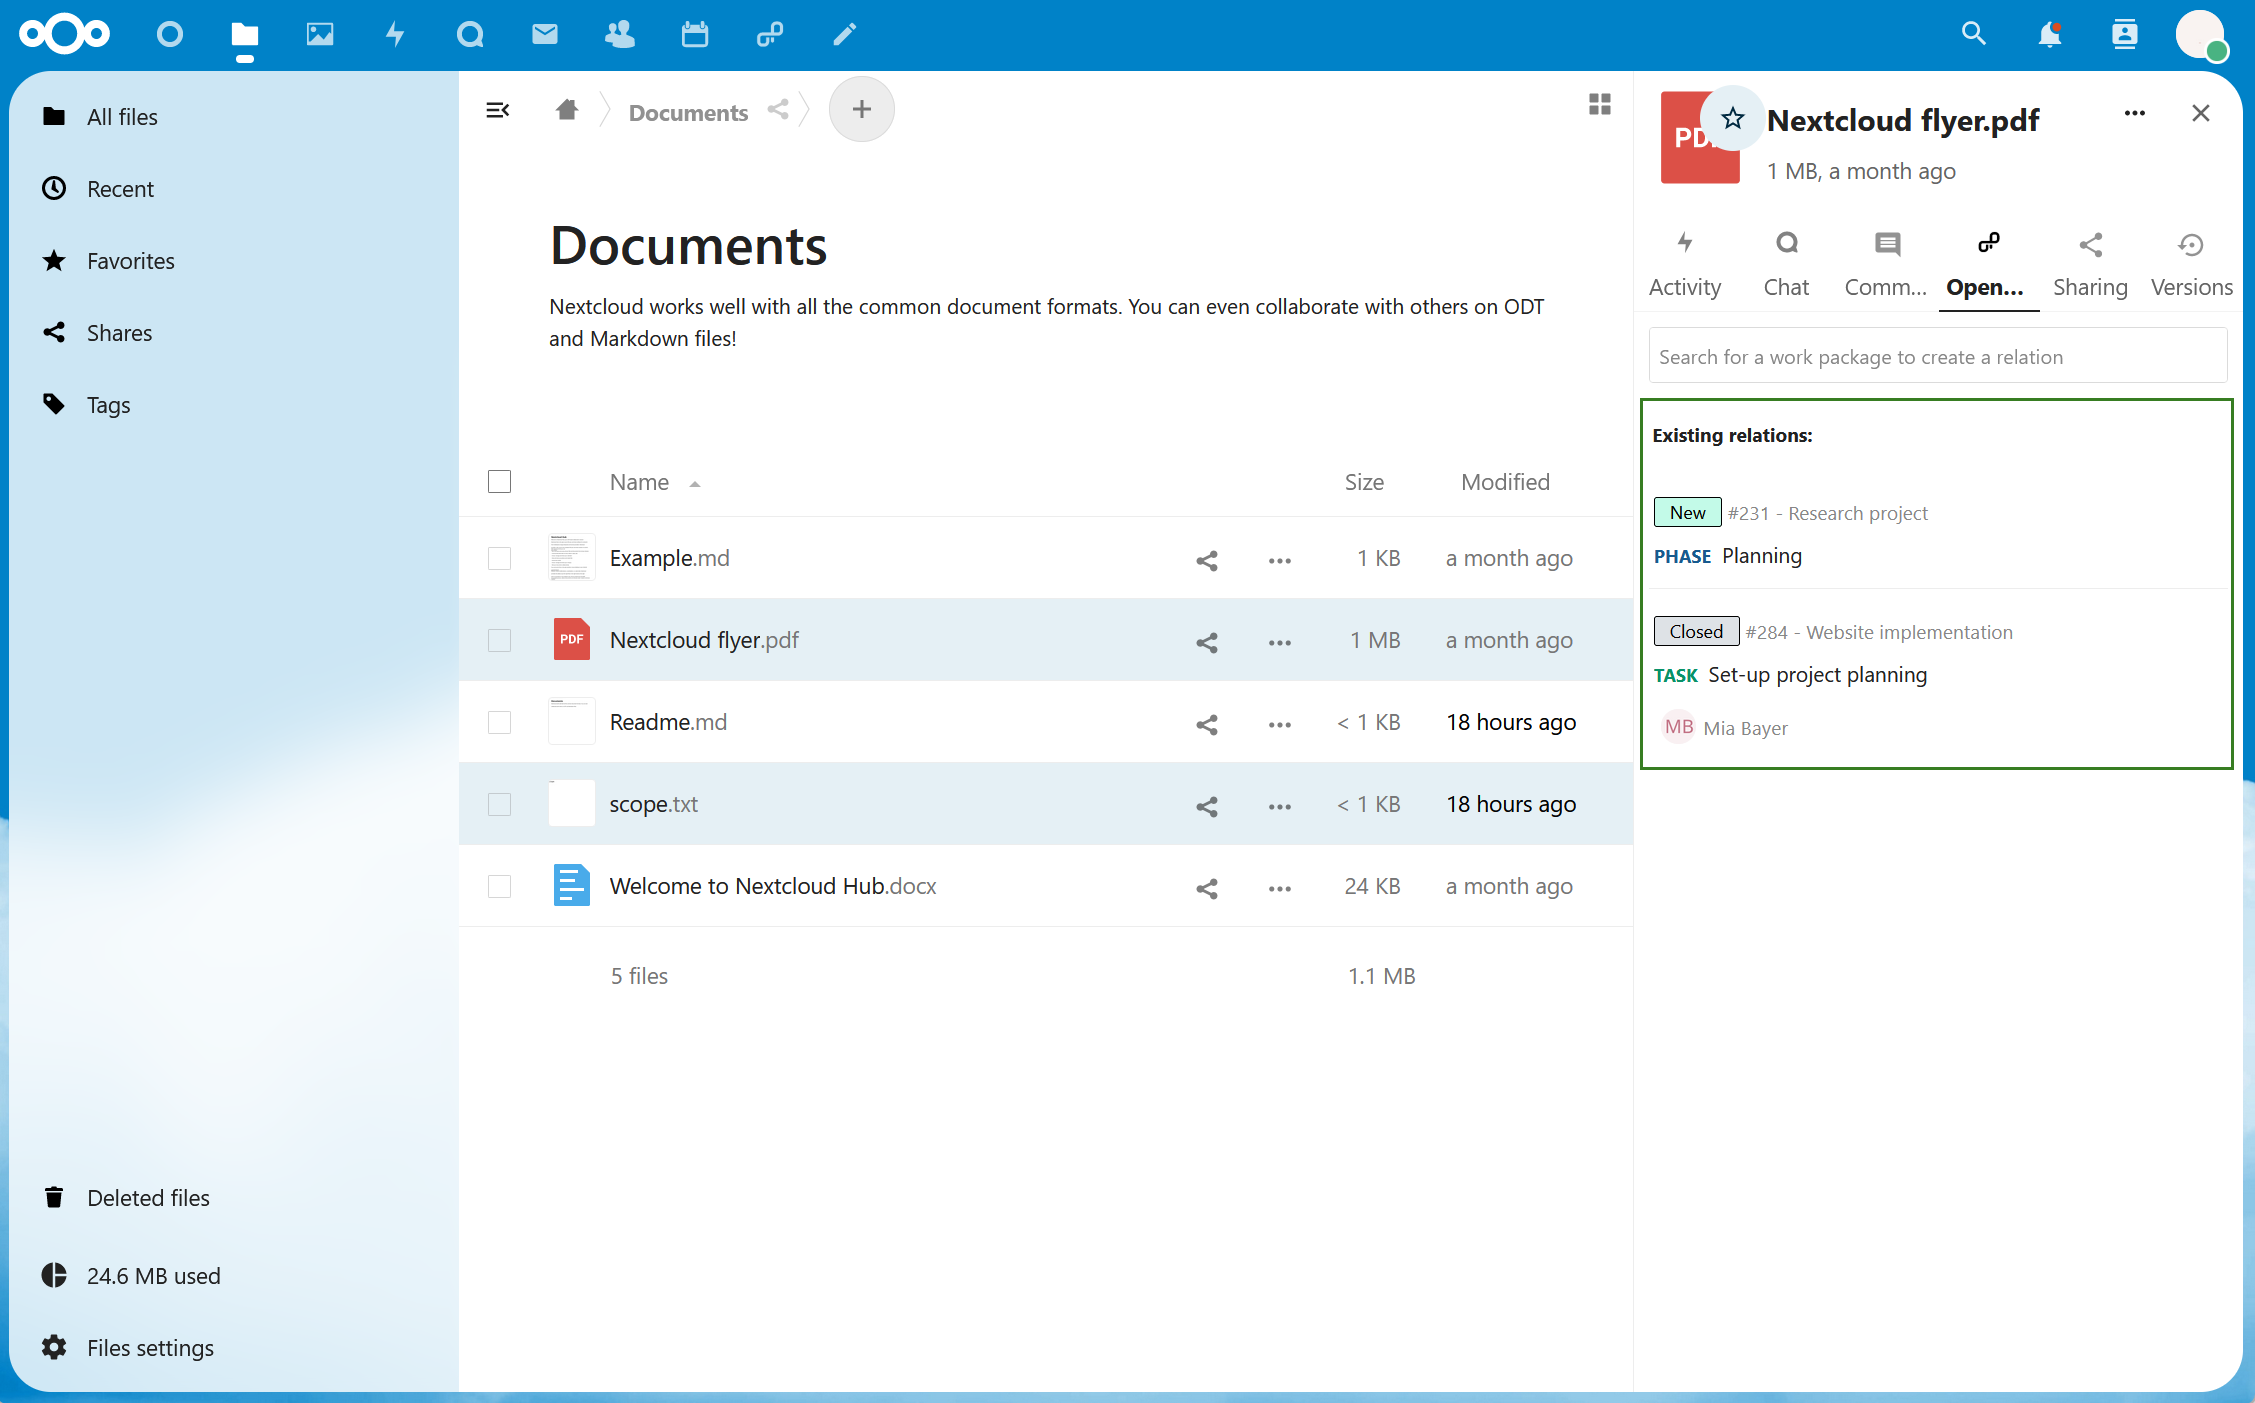Open the Deleted files view
The image size is (2255, 1403).
[148, 1198]
